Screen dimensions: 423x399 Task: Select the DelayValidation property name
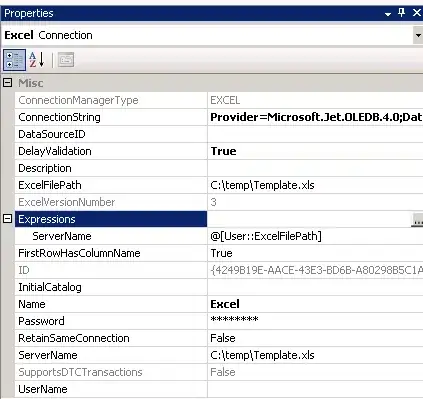click(x=55, y=151)
